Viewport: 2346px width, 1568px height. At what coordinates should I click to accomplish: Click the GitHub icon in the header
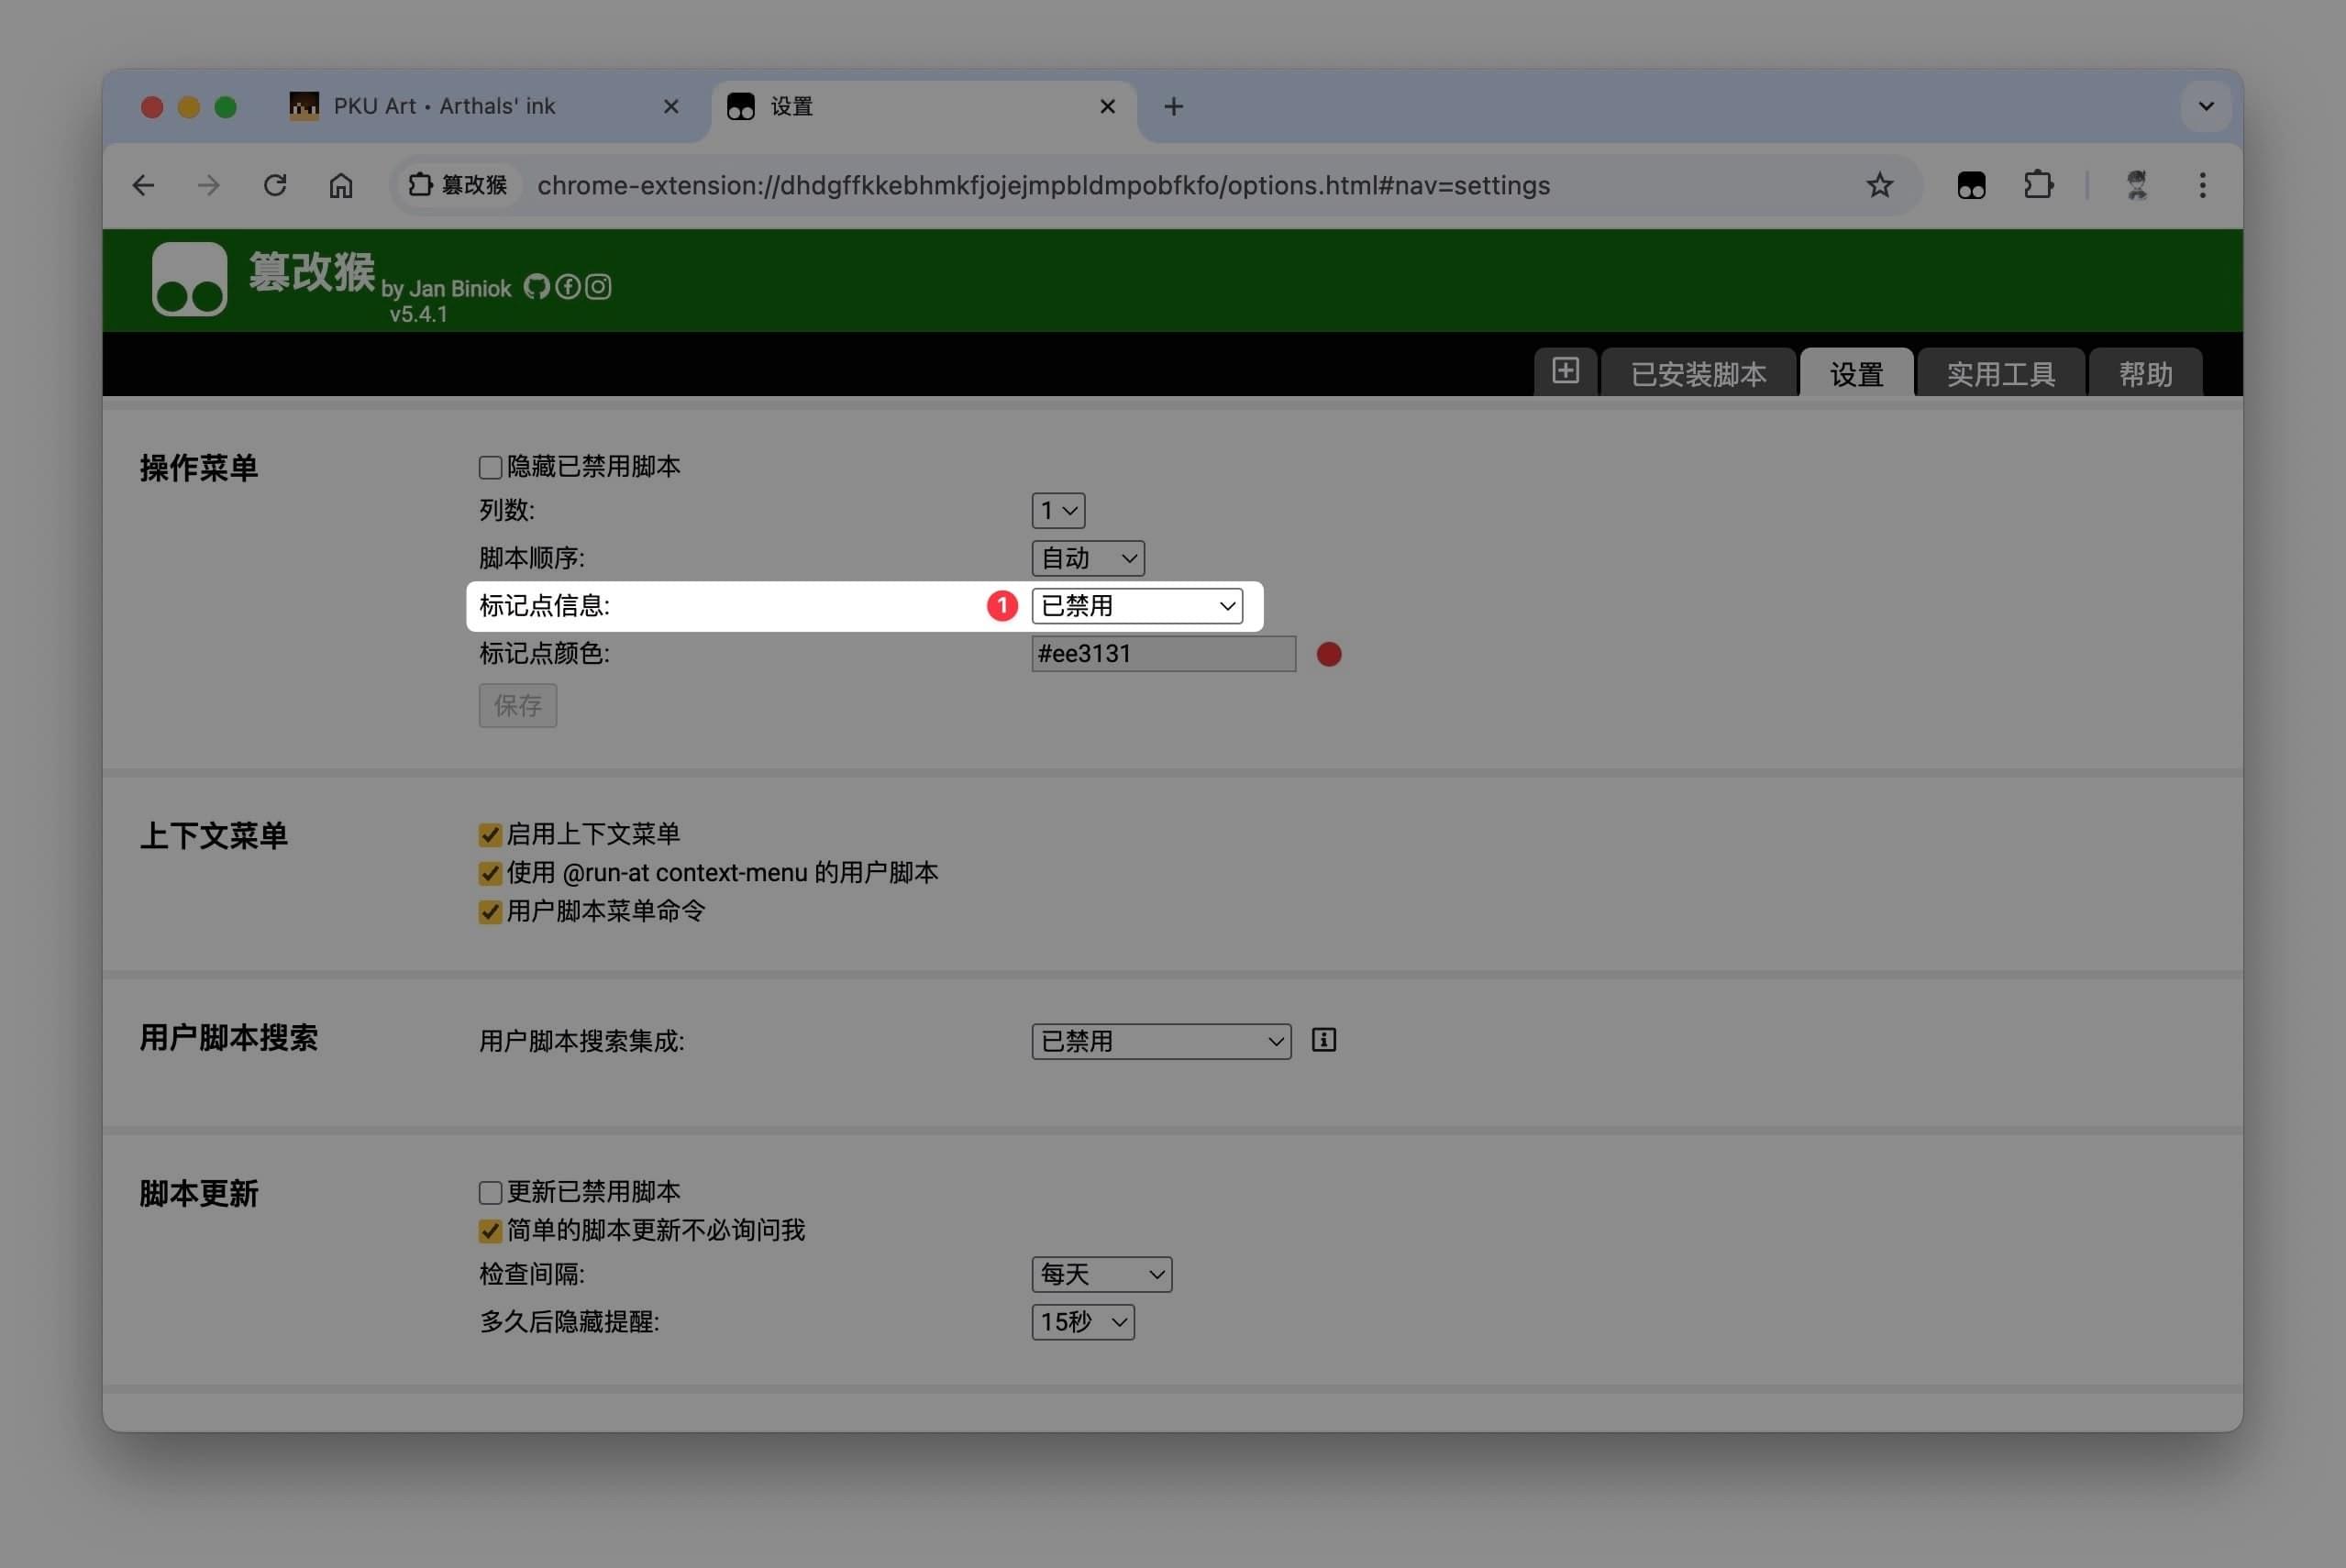tap(537, 287)
